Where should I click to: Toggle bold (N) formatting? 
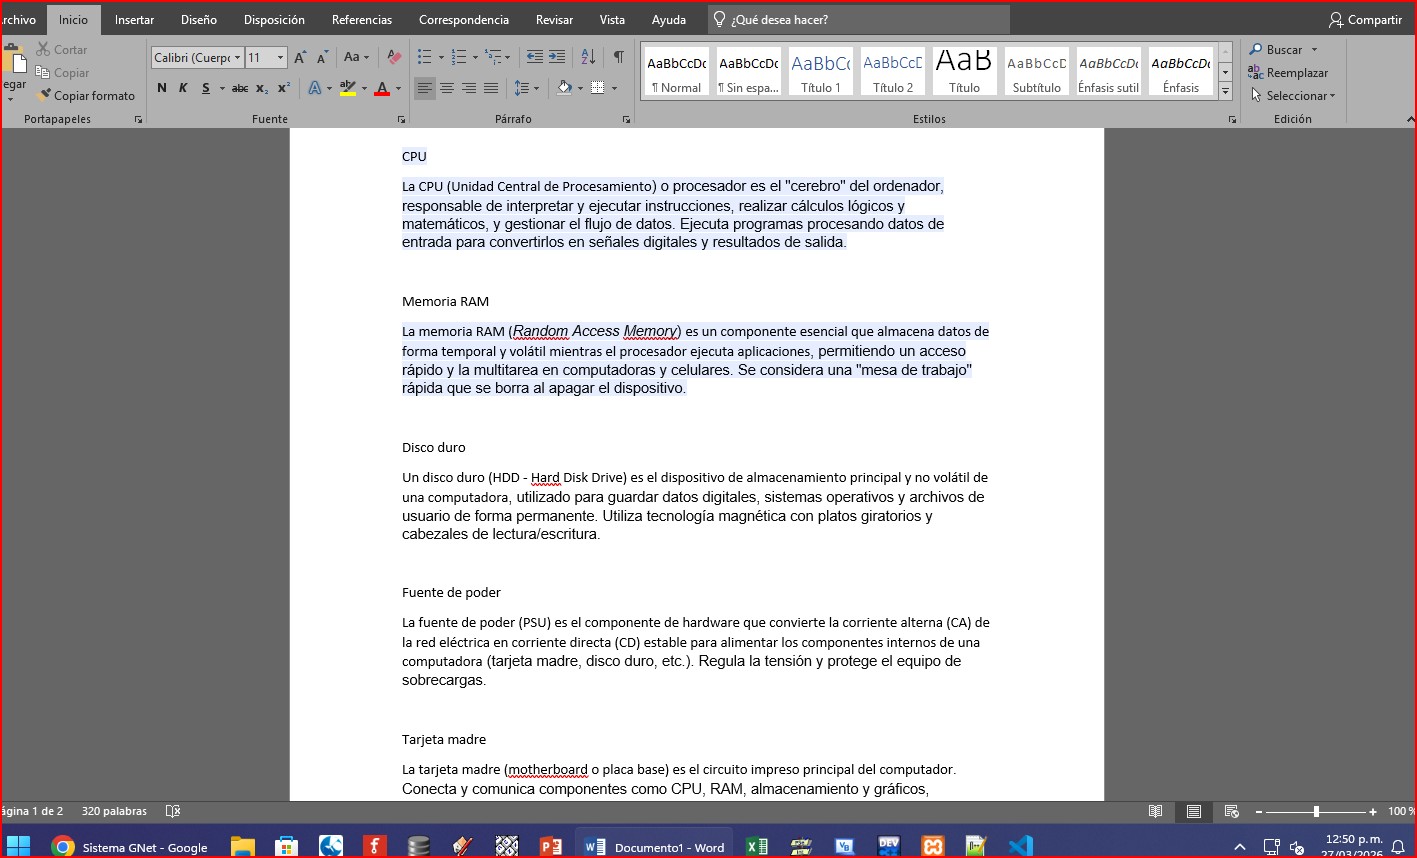(x=162, y=88)
